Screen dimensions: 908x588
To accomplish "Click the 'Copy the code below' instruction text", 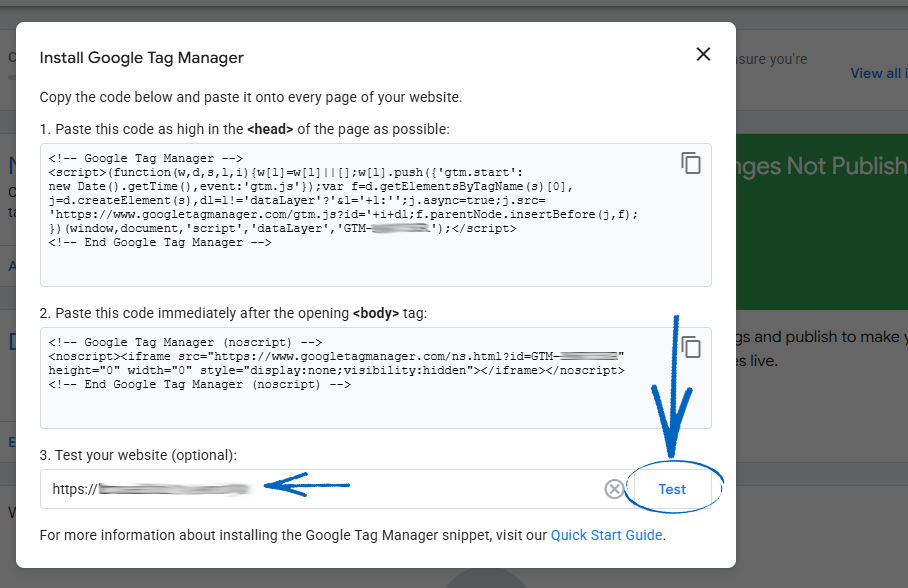I will pos(251,97).
